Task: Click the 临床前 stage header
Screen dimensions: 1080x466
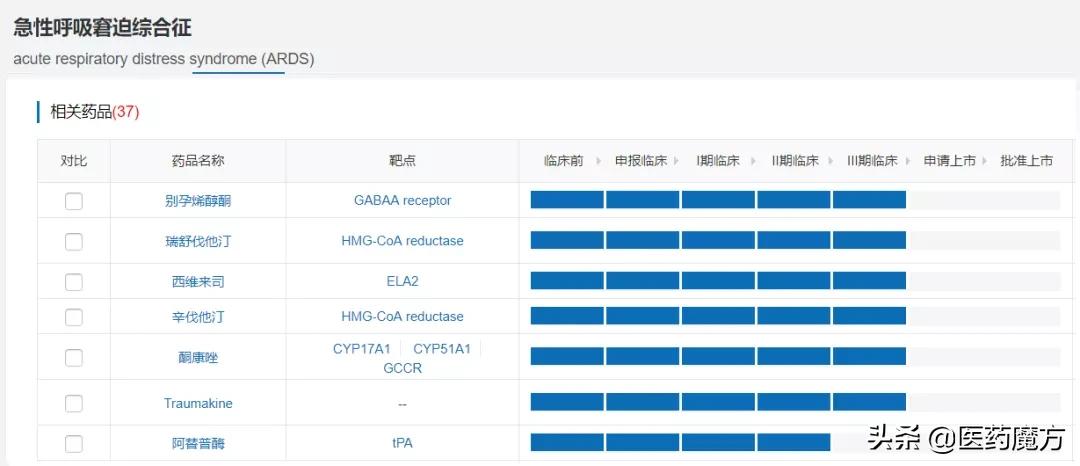Action: (x=563, y=161)
